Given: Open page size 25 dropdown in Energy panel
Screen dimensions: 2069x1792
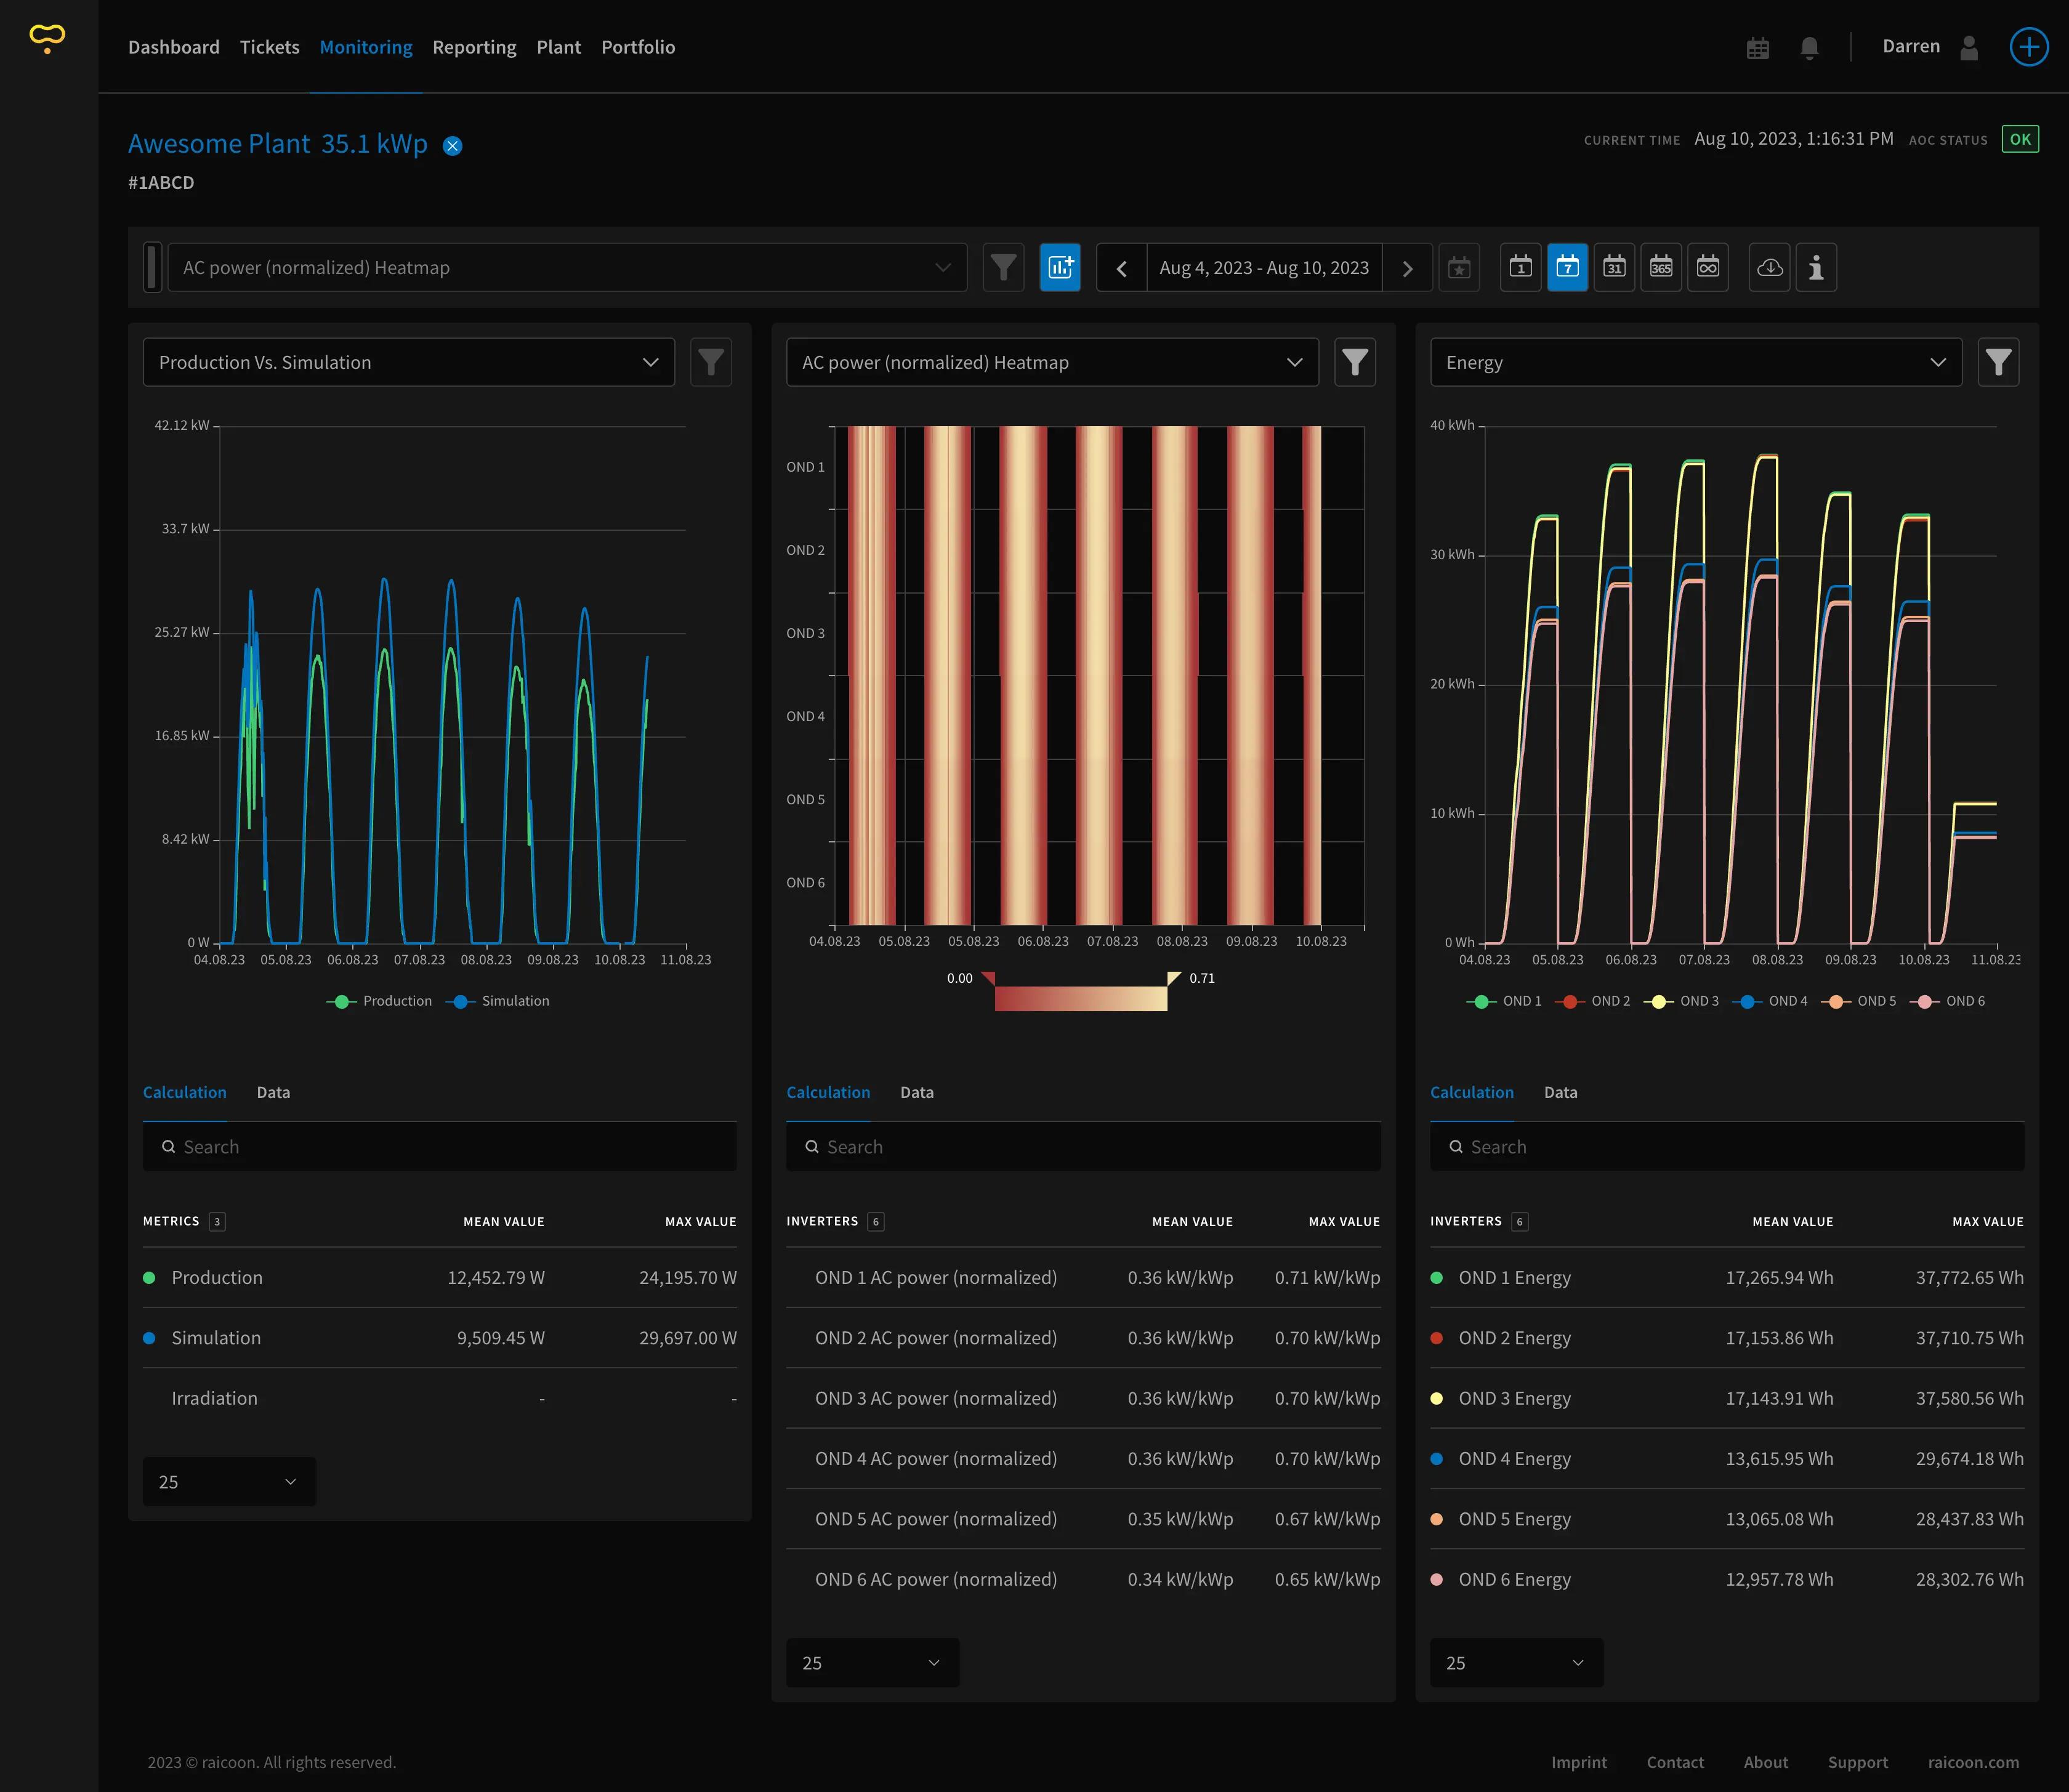Looking at the screenshot, I should (1517, 1663).
